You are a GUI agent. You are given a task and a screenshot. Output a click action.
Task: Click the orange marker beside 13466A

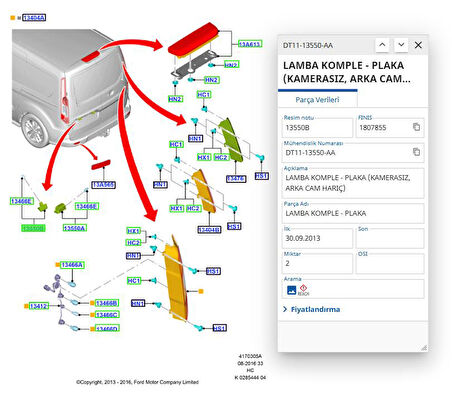(x=57, y=265)
